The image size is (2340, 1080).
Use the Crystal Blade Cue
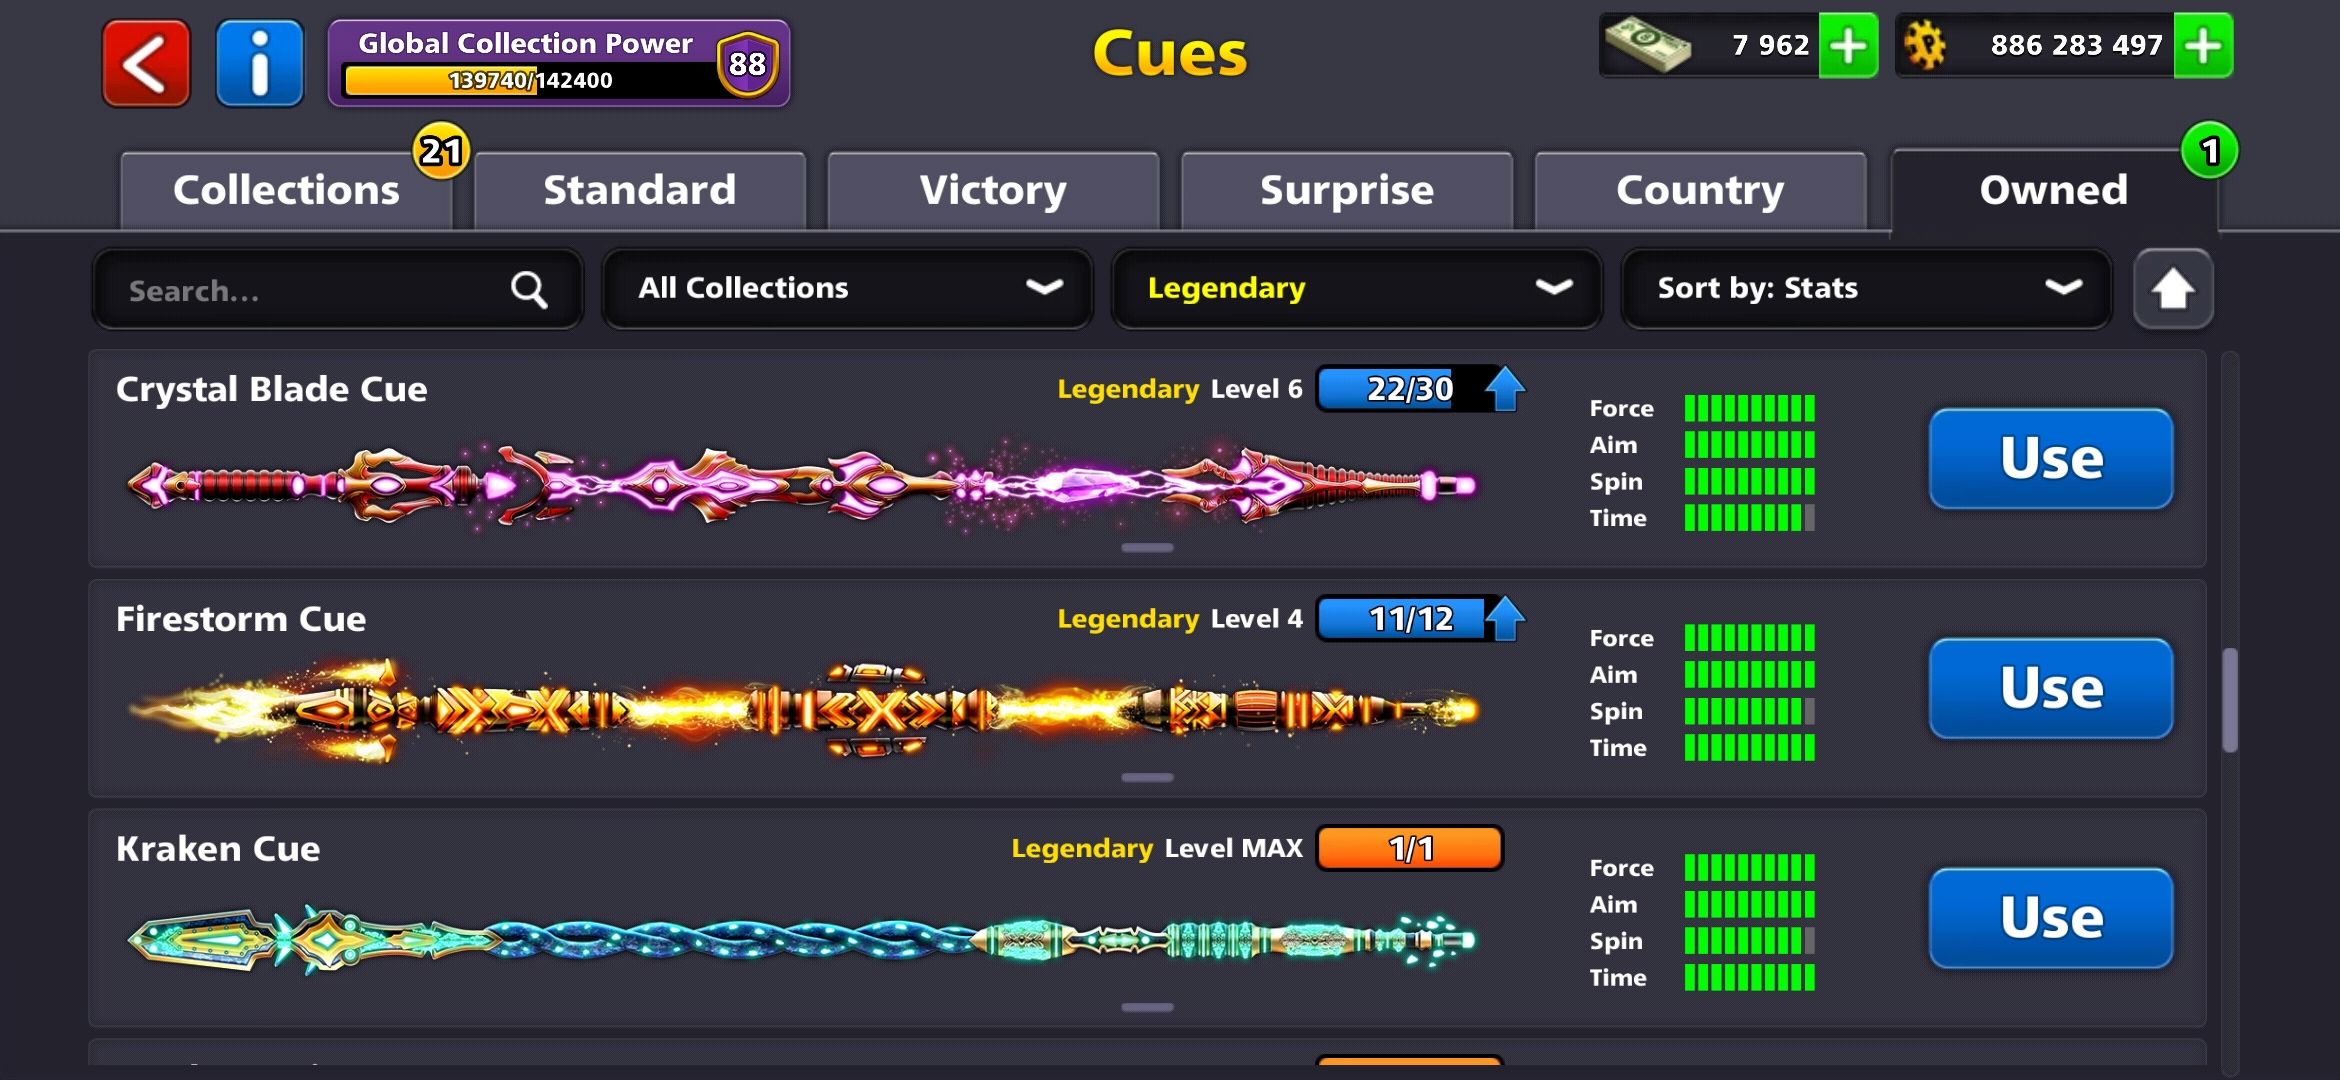(x=2051, y=459)
